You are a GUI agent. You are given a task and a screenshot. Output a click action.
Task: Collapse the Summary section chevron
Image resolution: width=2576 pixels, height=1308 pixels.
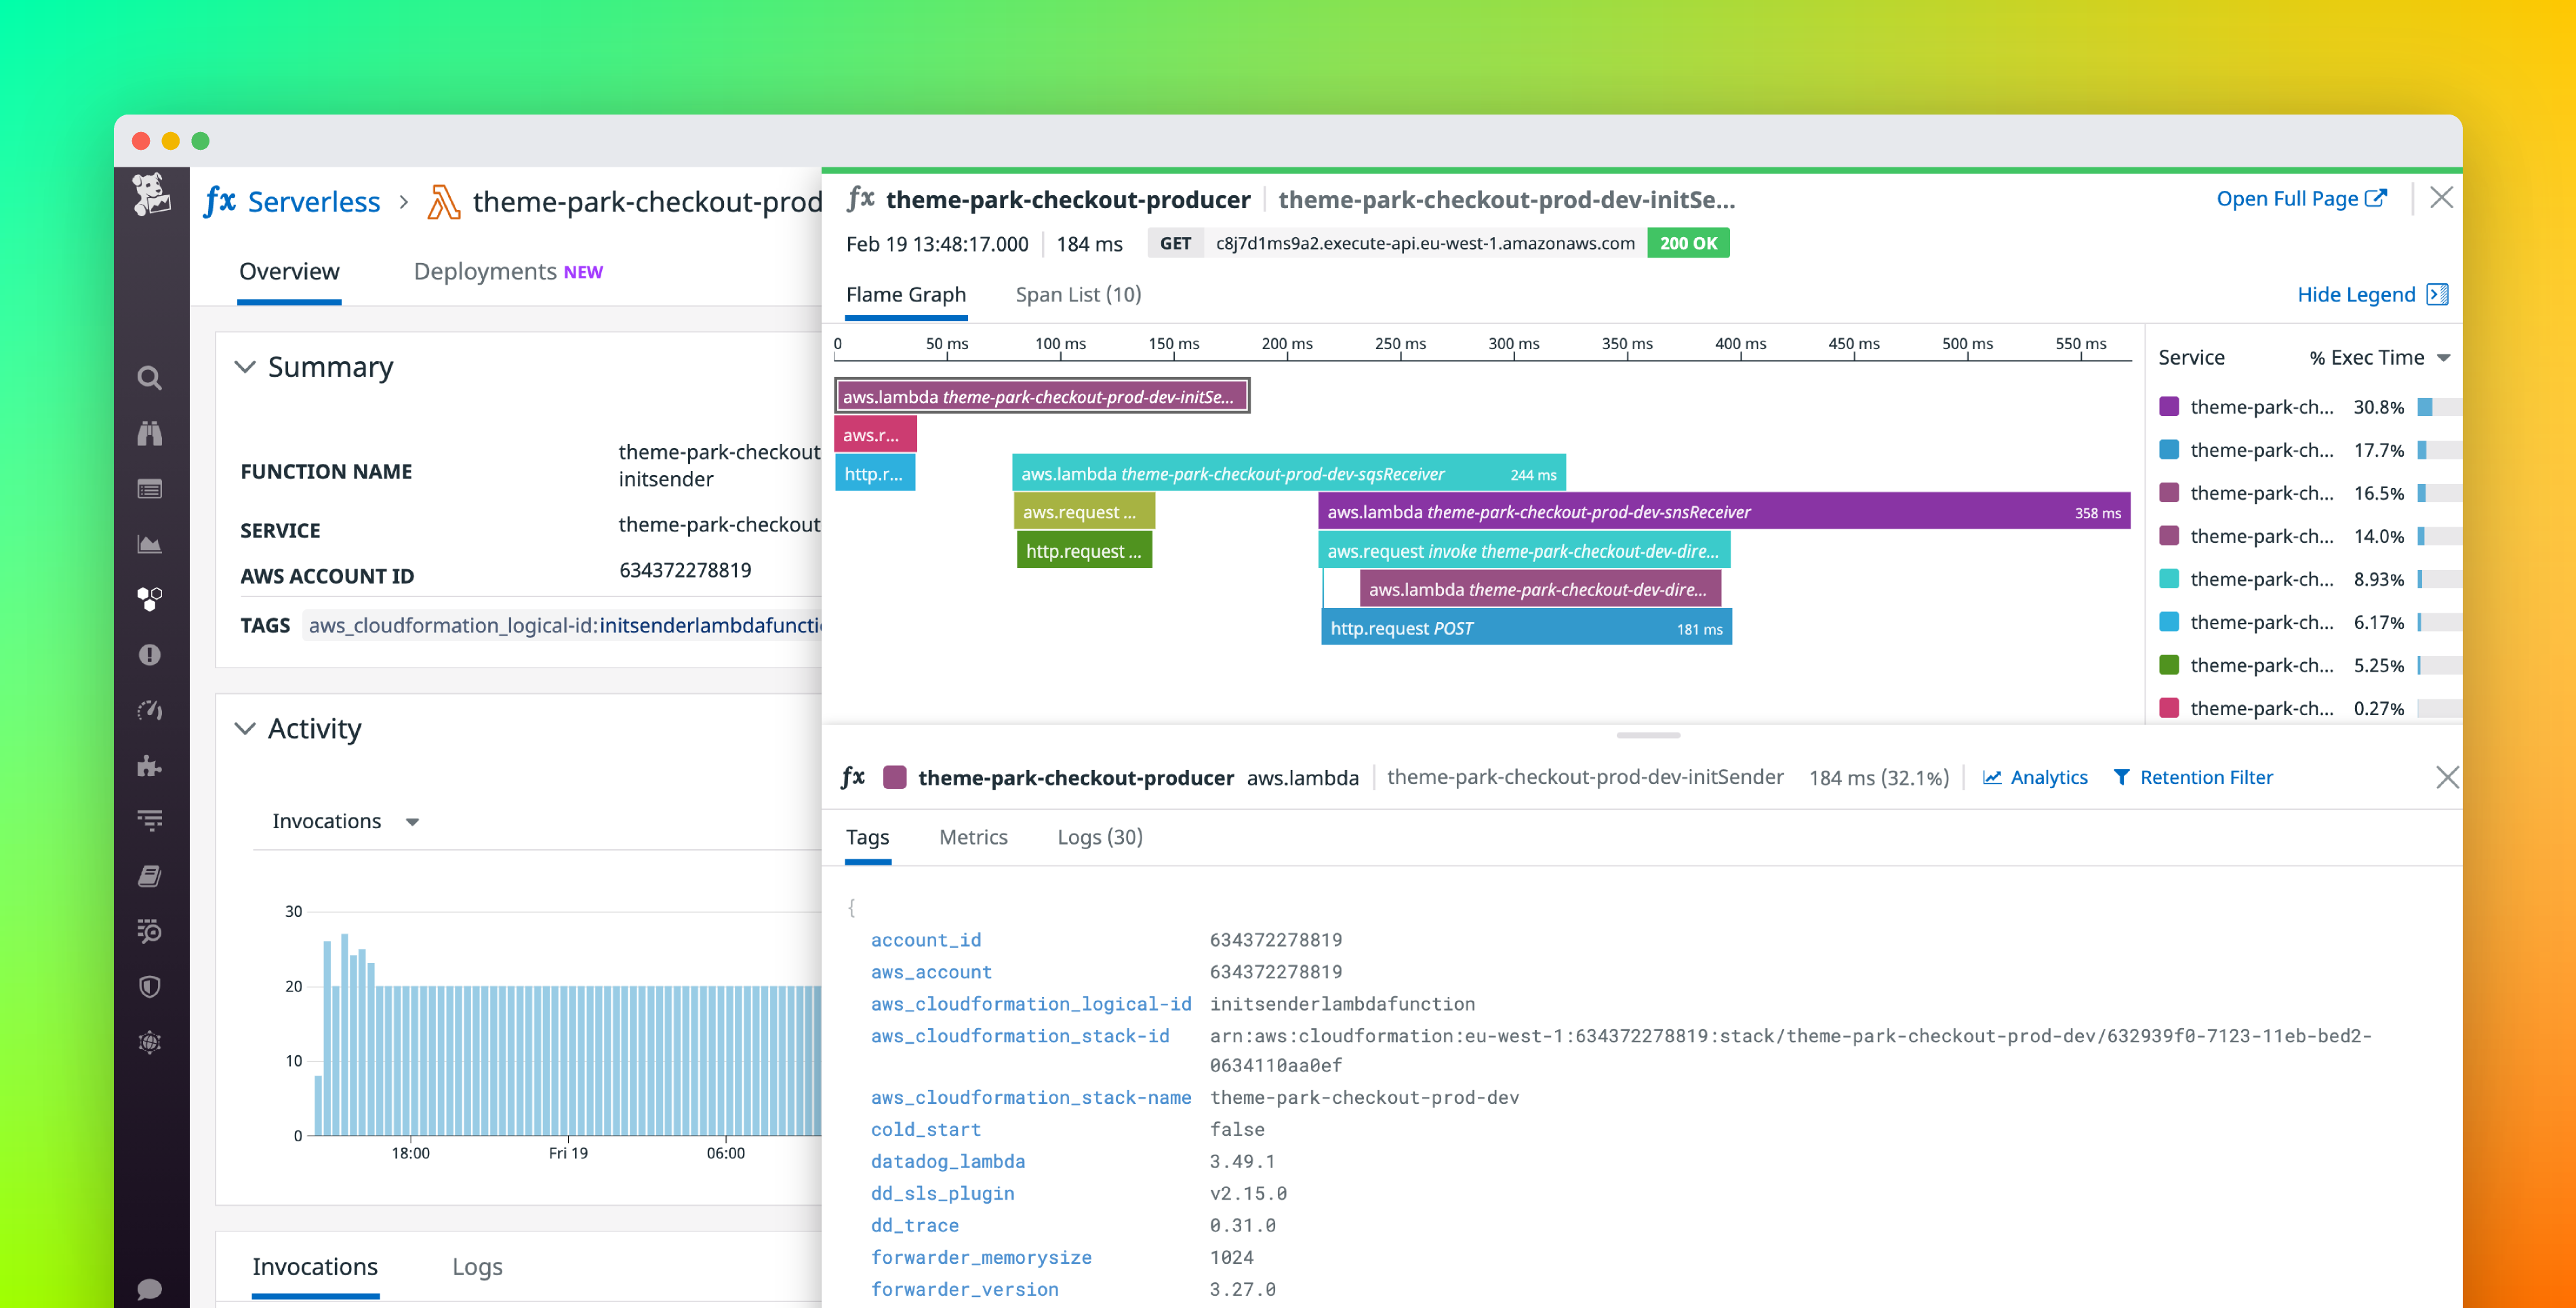pyautogui.click(x=245, y=367)
